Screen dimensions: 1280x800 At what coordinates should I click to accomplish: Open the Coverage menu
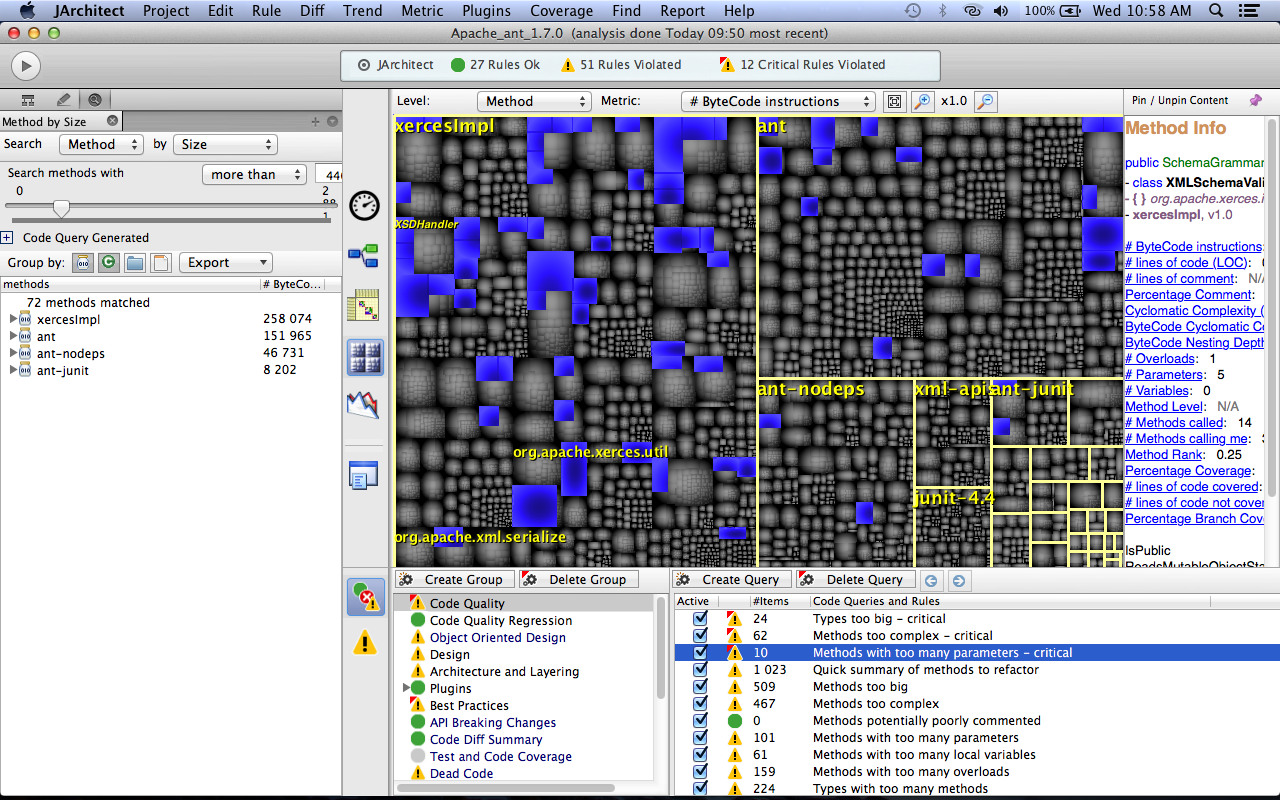[561, 11]
